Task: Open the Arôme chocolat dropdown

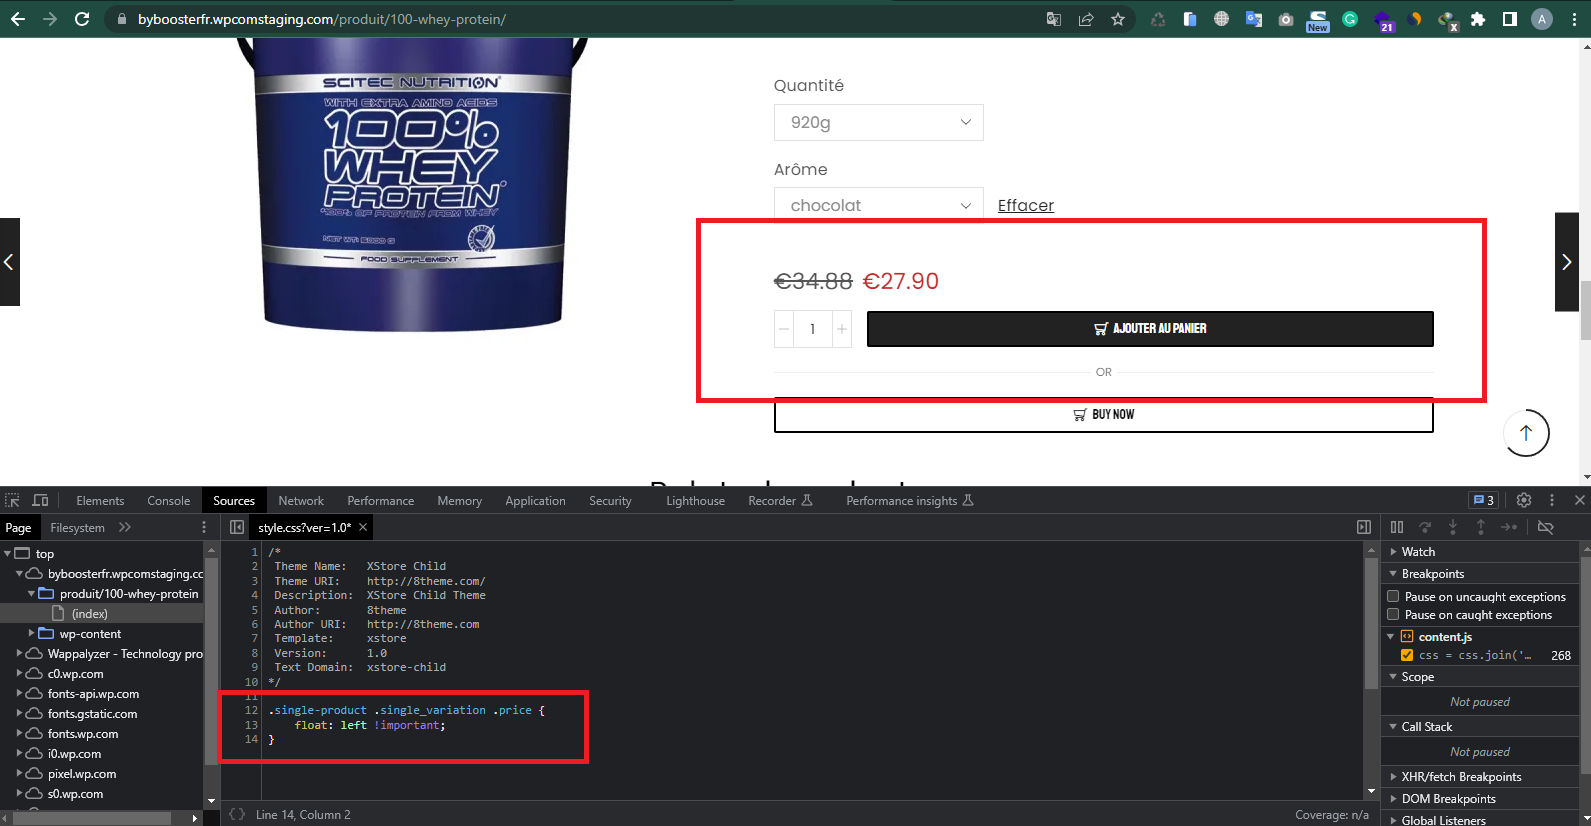Action: [878, 204]
